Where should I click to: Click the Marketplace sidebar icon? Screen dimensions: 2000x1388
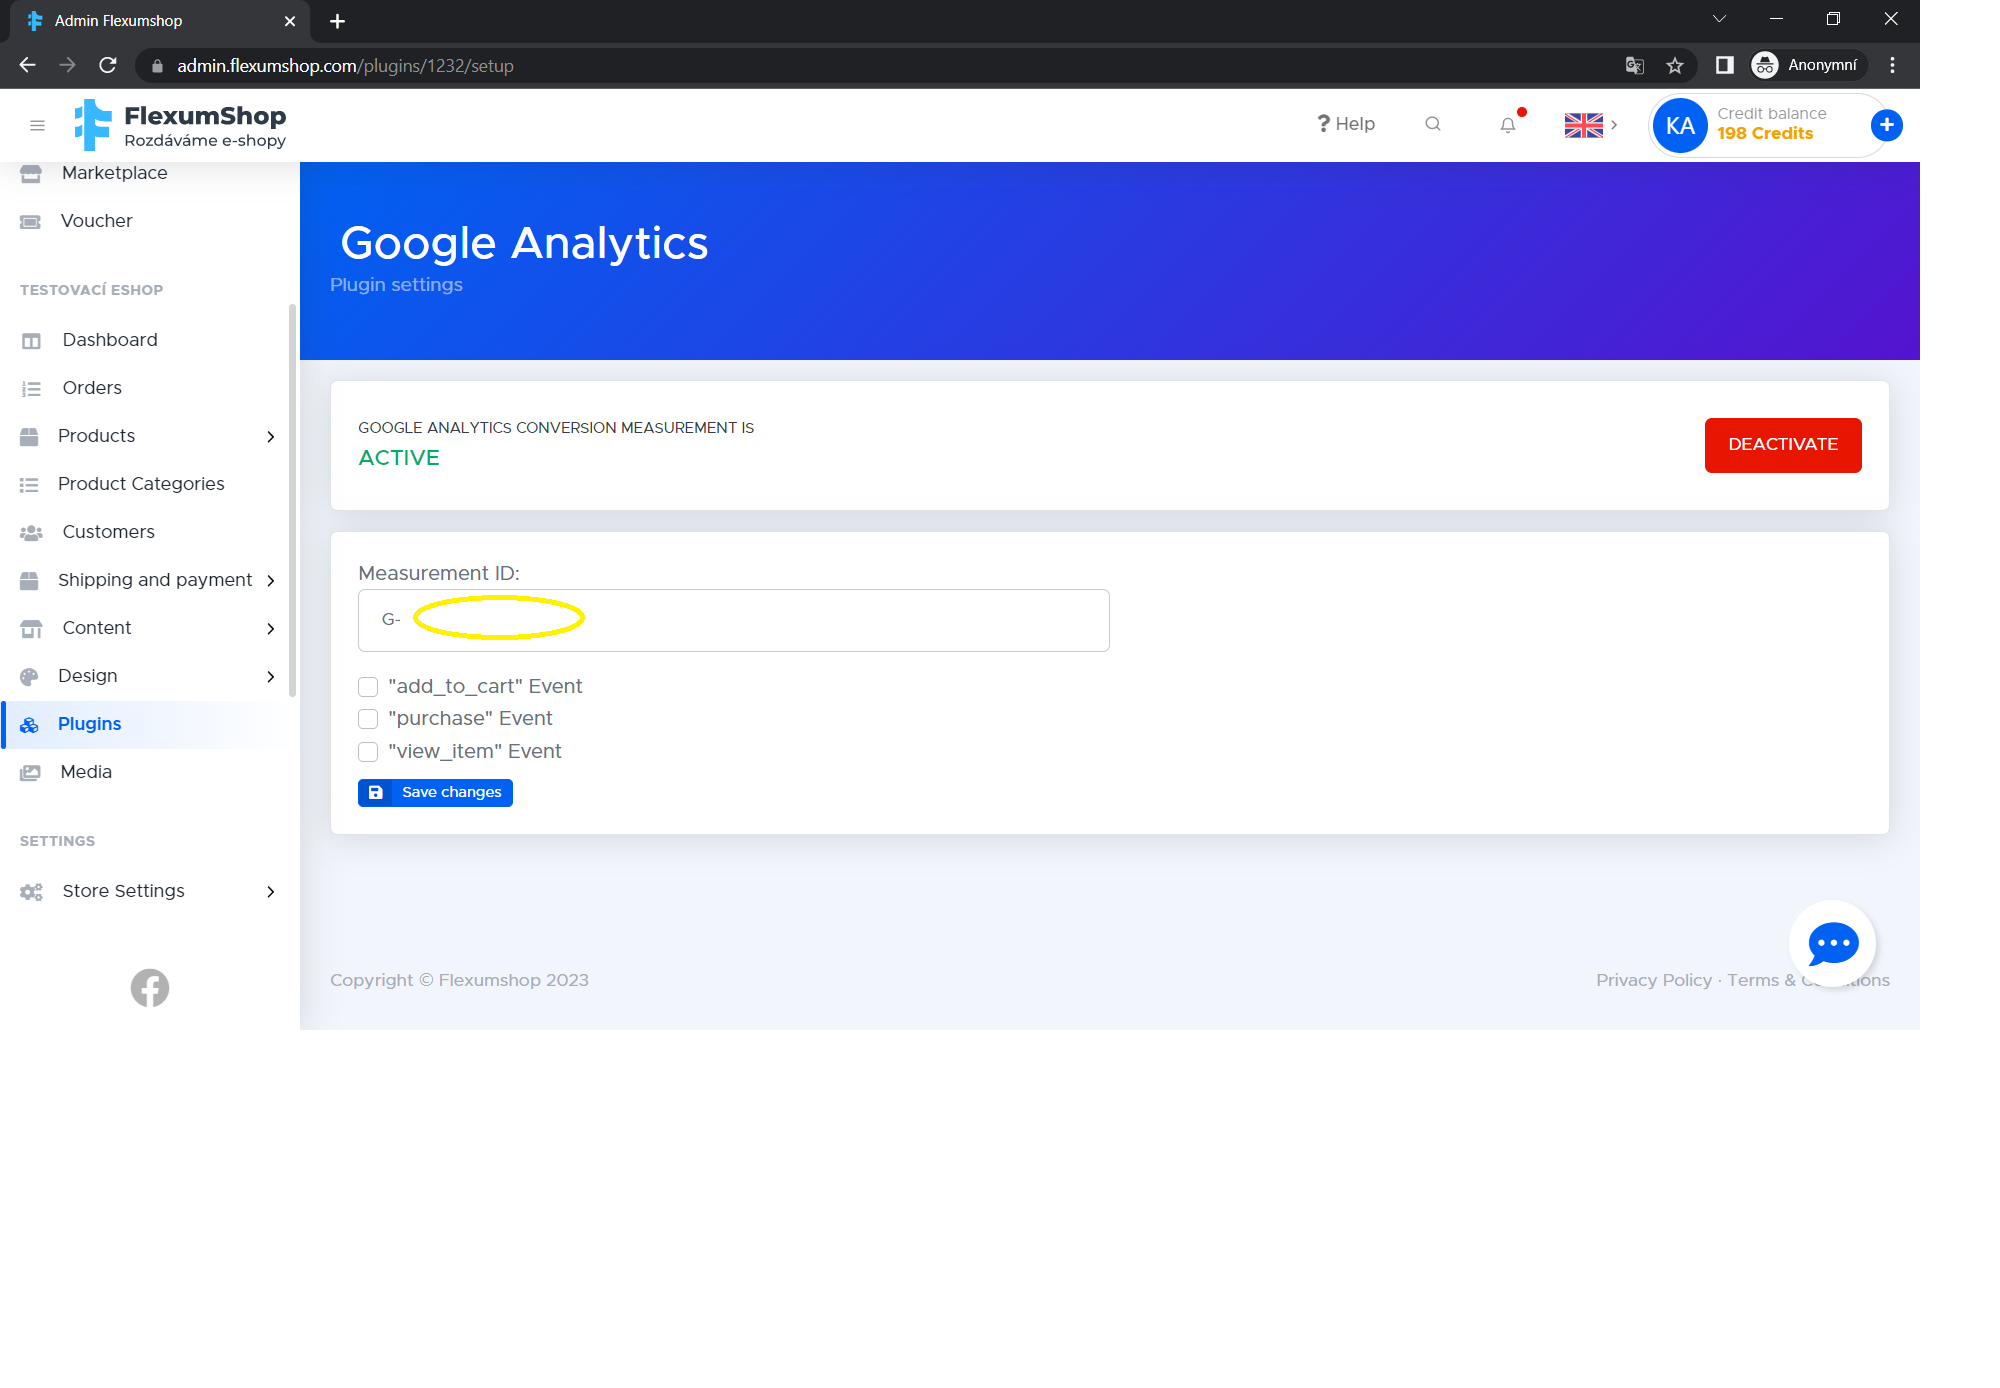click(x=31, y=173)
